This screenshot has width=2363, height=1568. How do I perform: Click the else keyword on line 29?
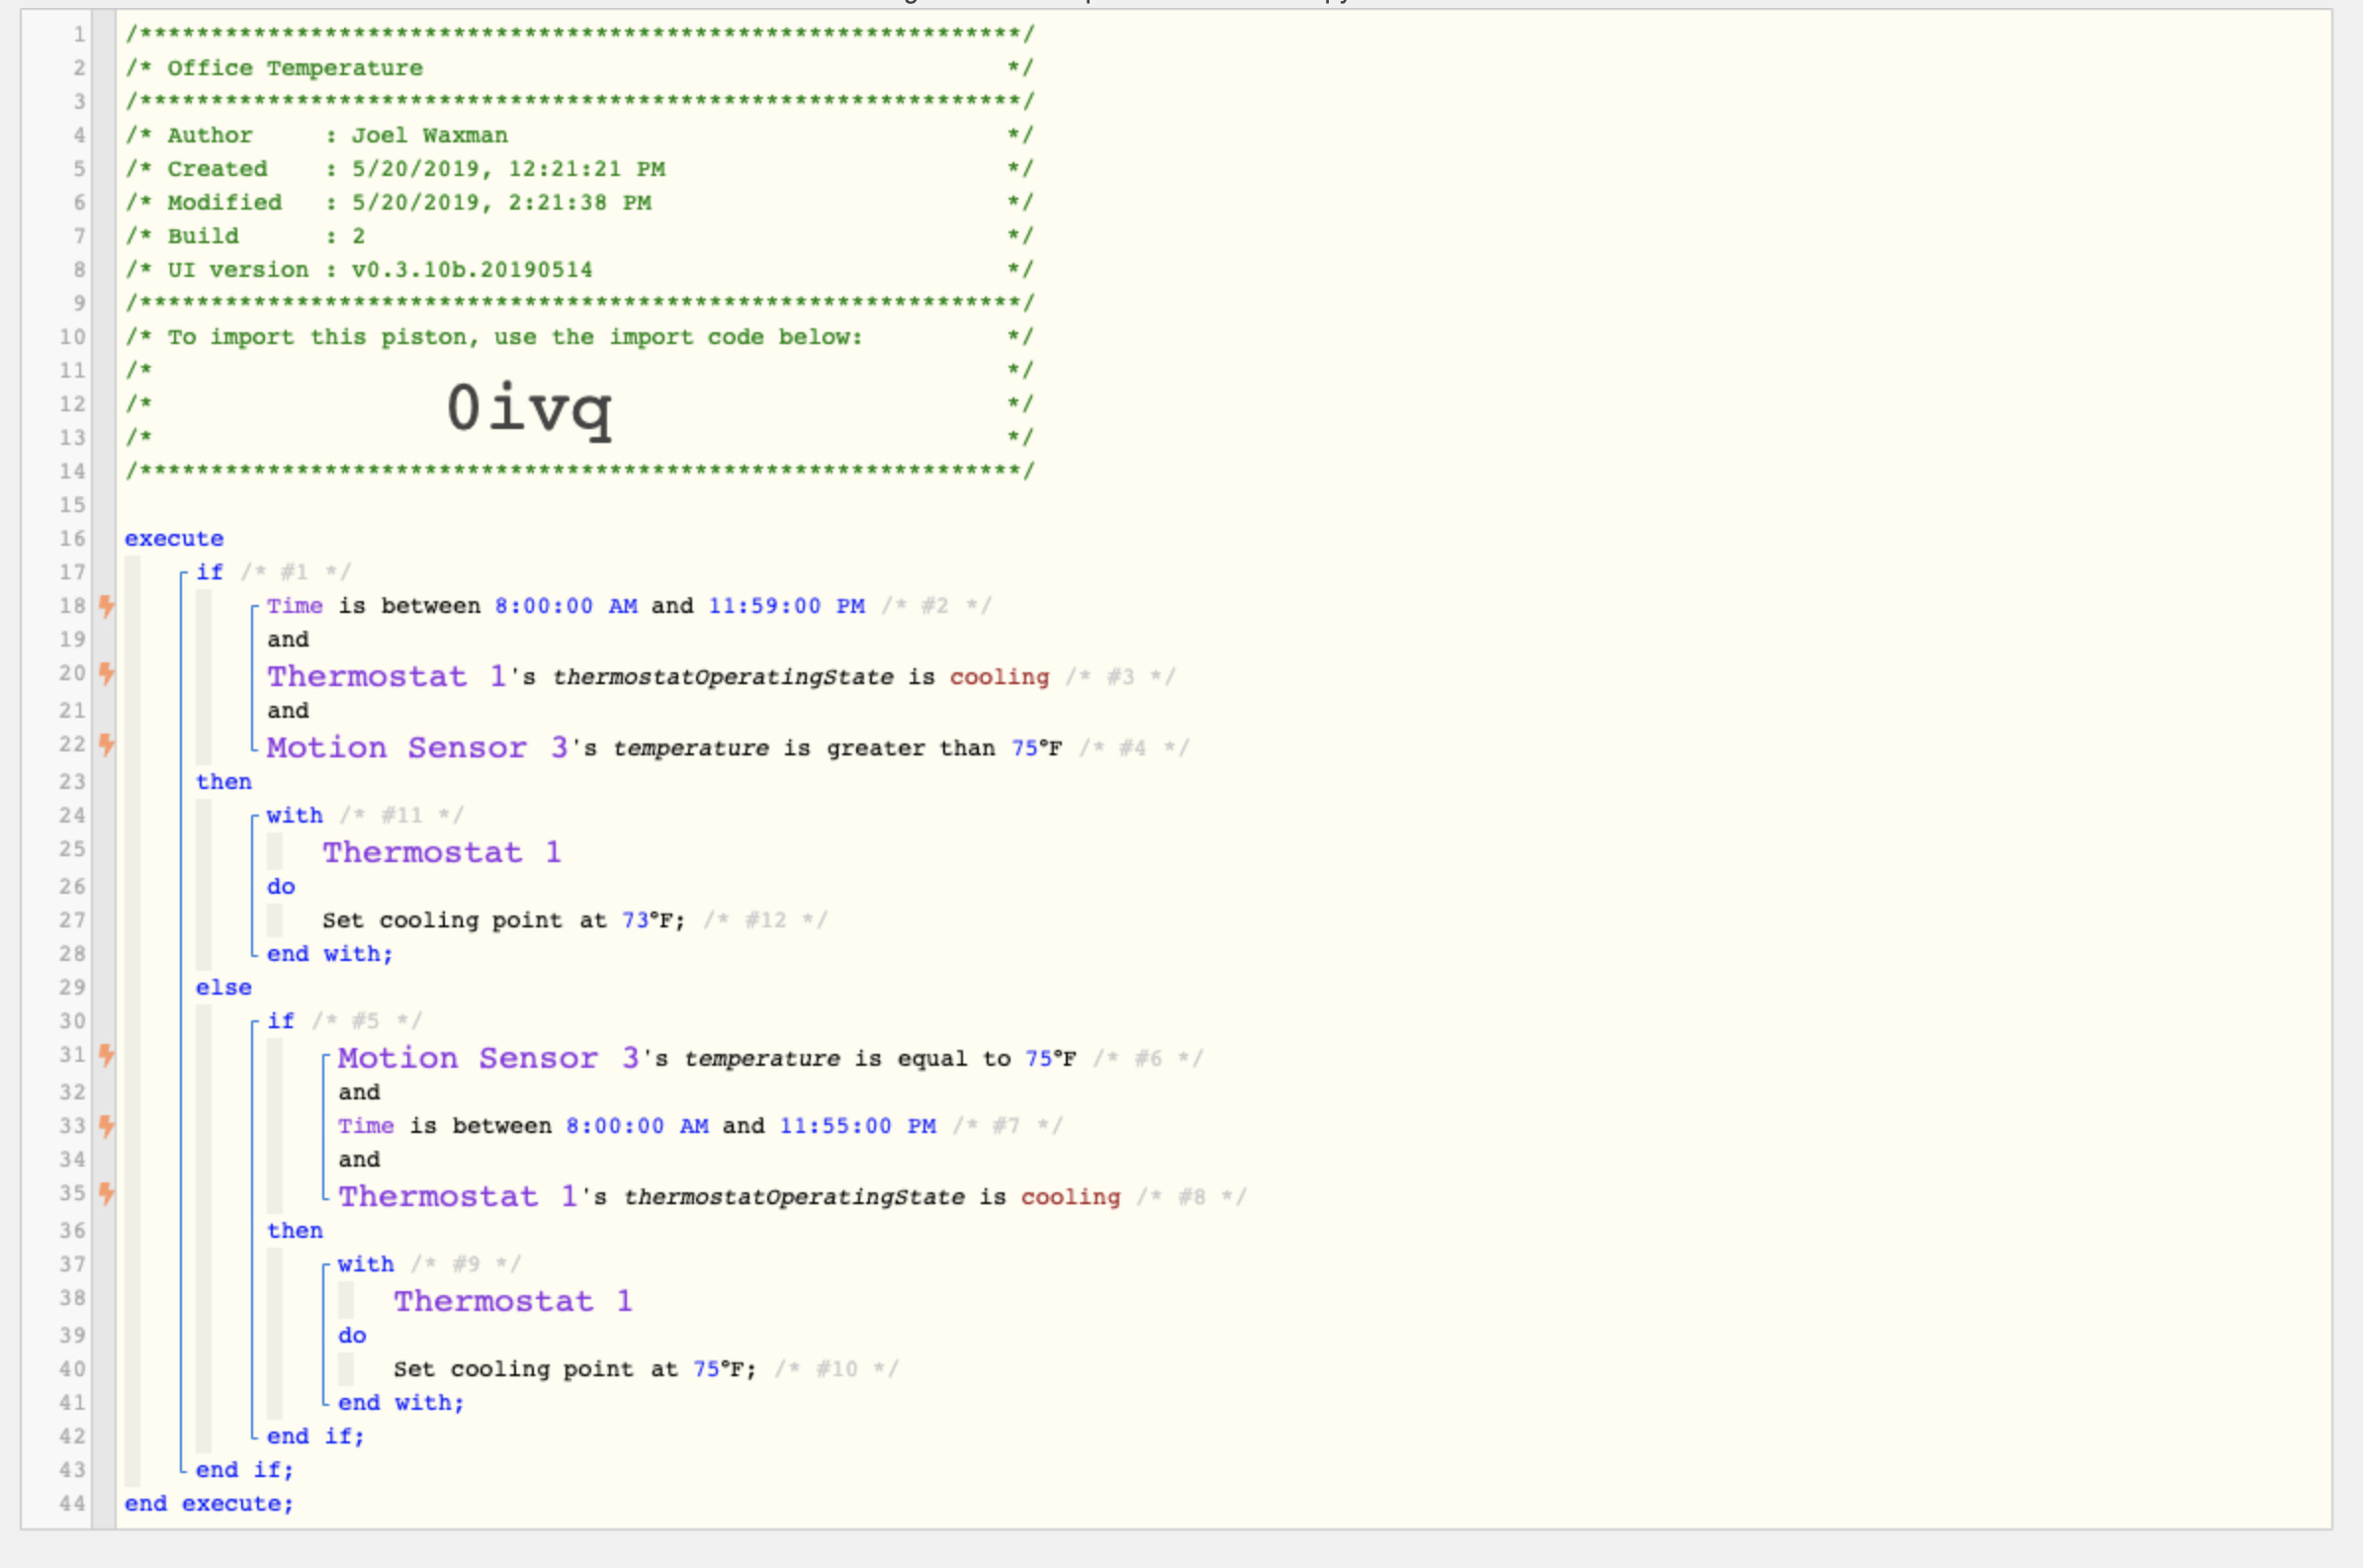[224, 988]
